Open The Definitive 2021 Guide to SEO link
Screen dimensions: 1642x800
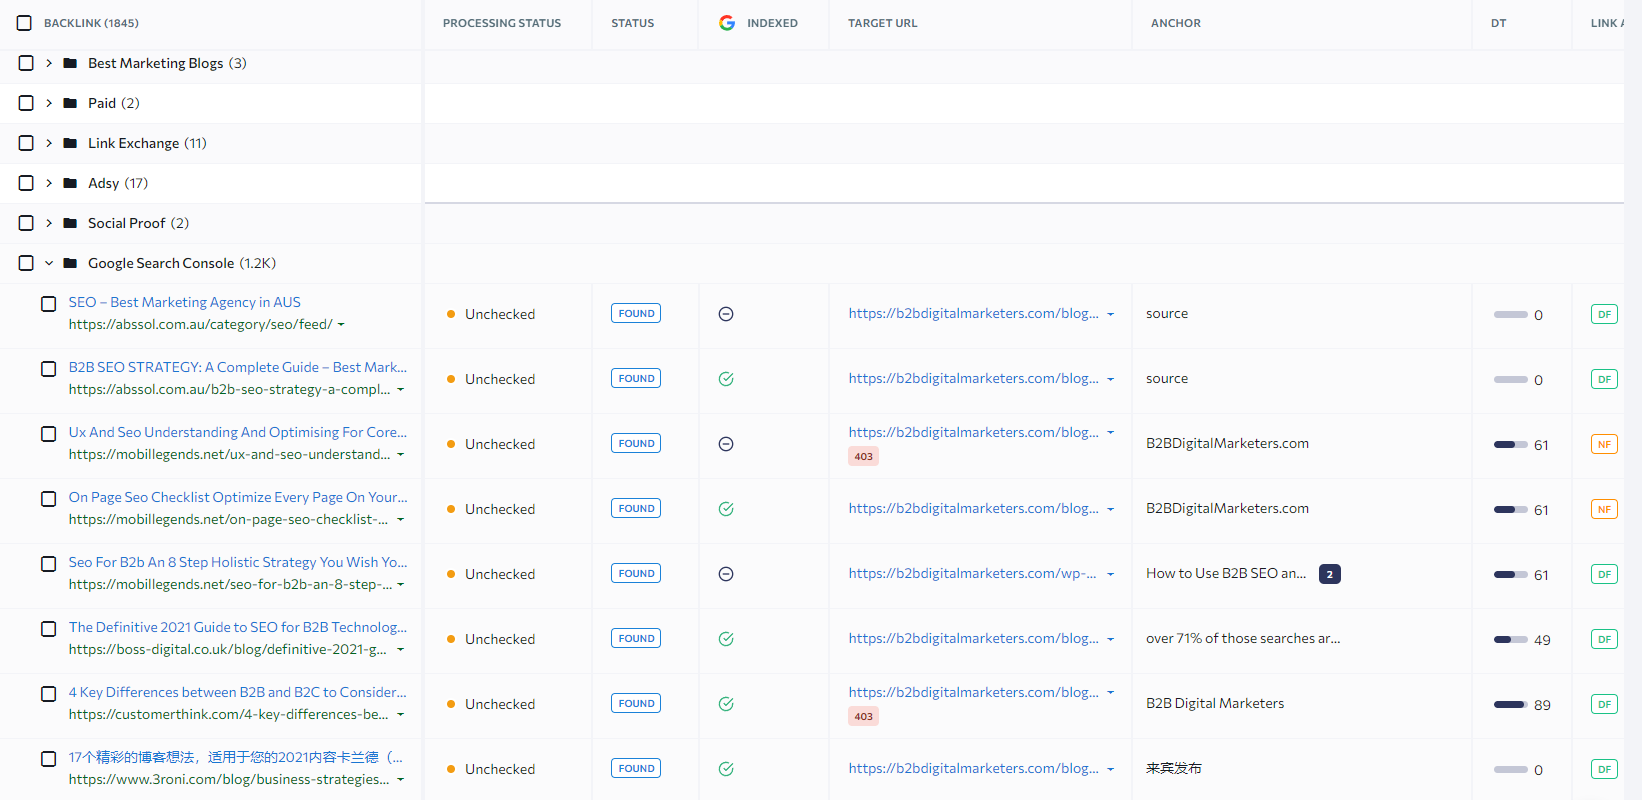point(238,627)
